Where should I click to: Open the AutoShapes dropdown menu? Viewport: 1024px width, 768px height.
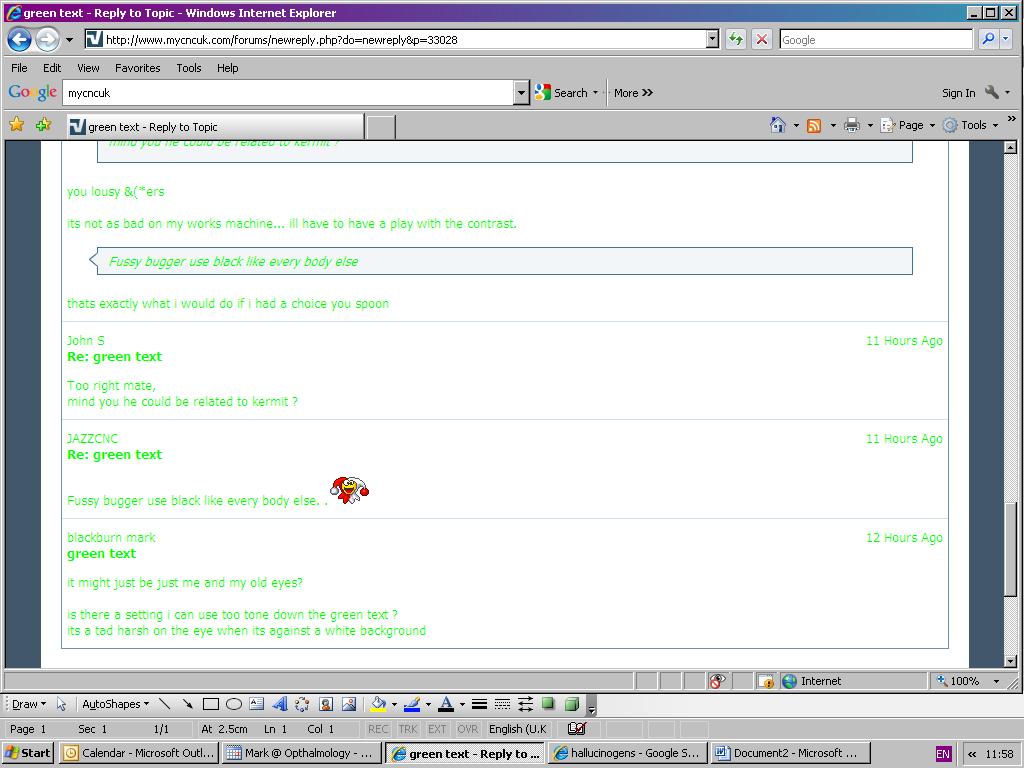[x=115, y=704]
